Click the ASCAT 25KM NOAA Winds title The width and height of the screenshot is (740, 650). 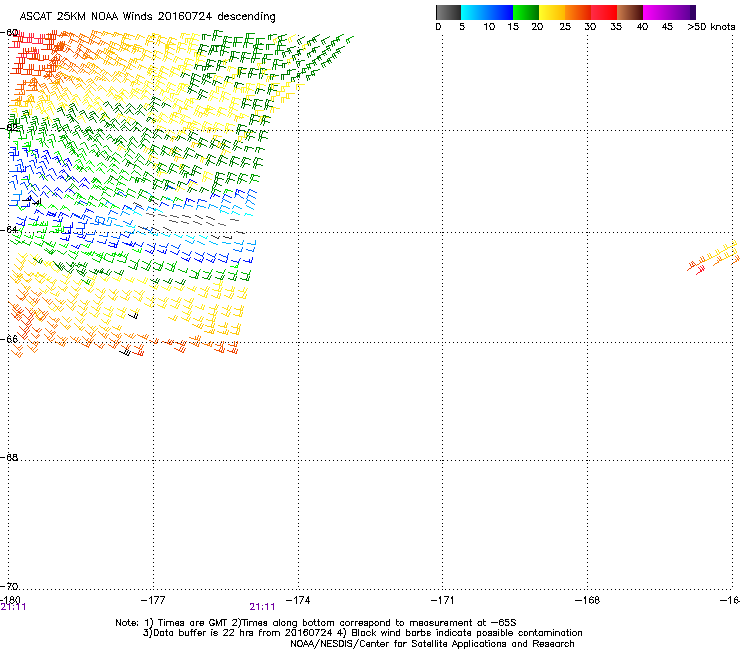[147, 16]
